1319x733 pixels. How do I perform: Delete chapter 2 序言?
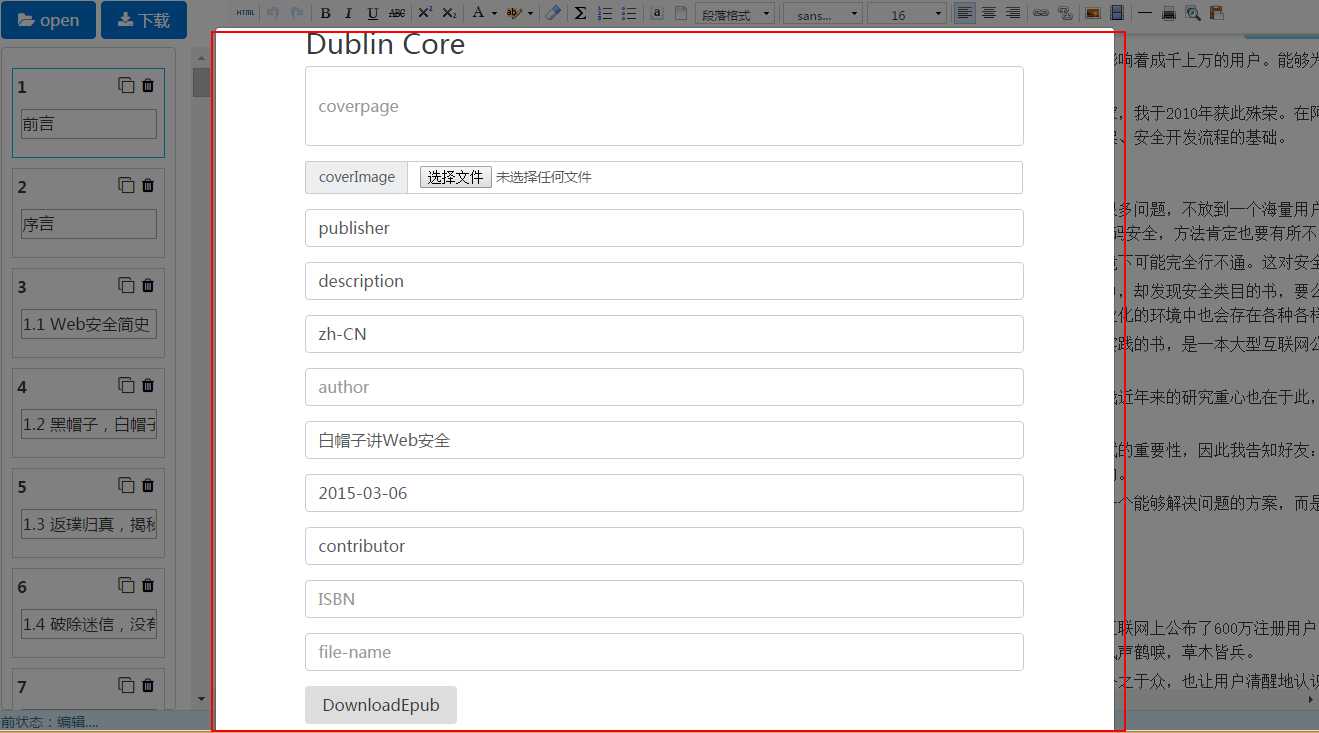[148, 185]
